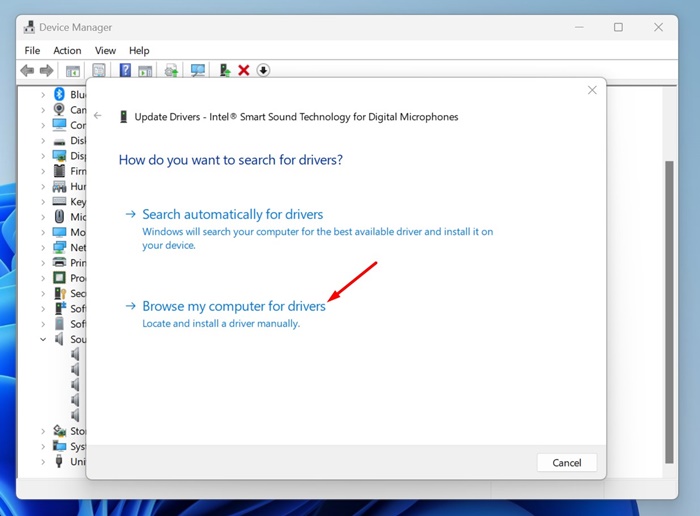700x516 pixels.
Task: Select the Display adapters icon in tree
Action: point(59,155)
